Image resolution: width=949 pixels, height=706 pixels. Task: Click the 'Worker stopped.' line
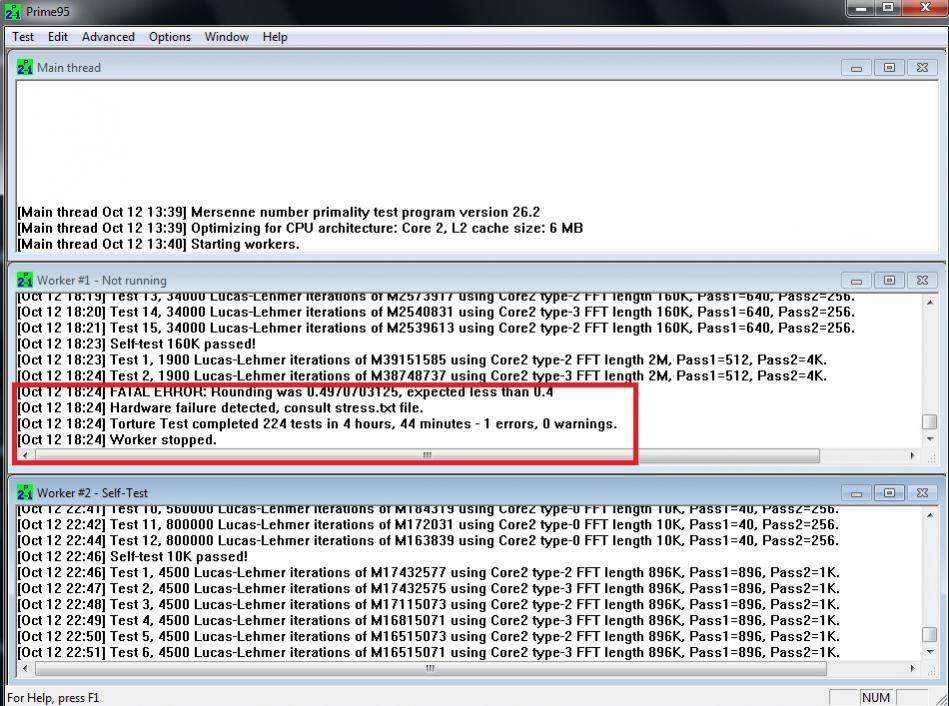tap(117, 440)
